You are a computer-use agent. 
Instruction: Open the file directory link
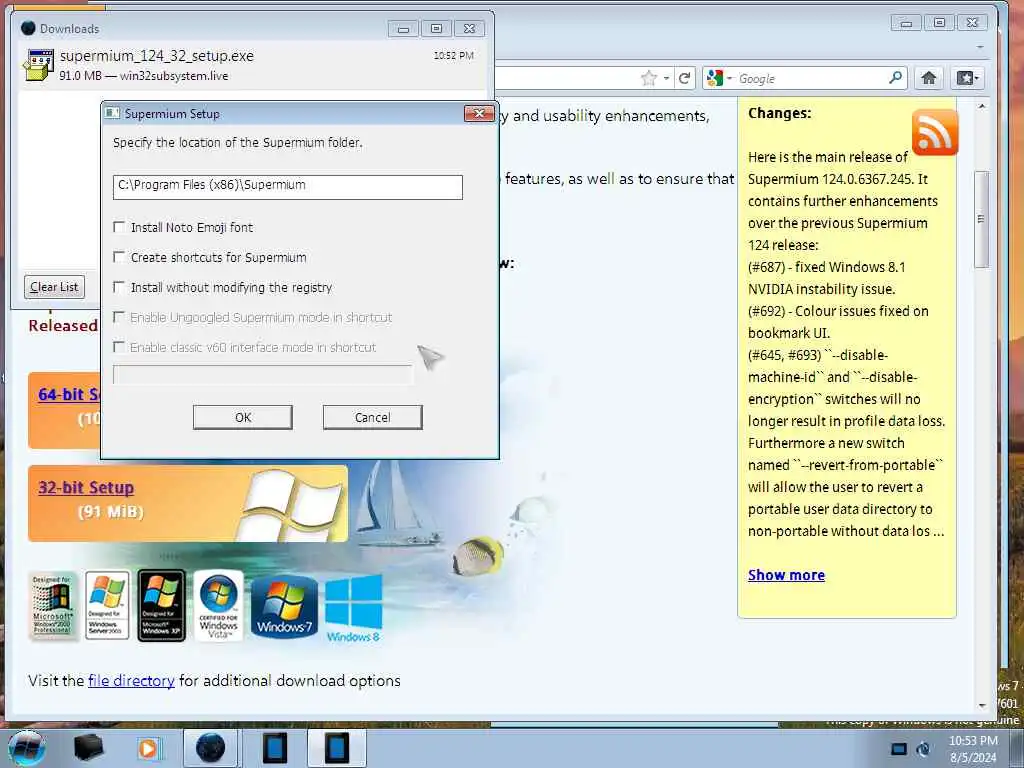[x=131, y=680]
